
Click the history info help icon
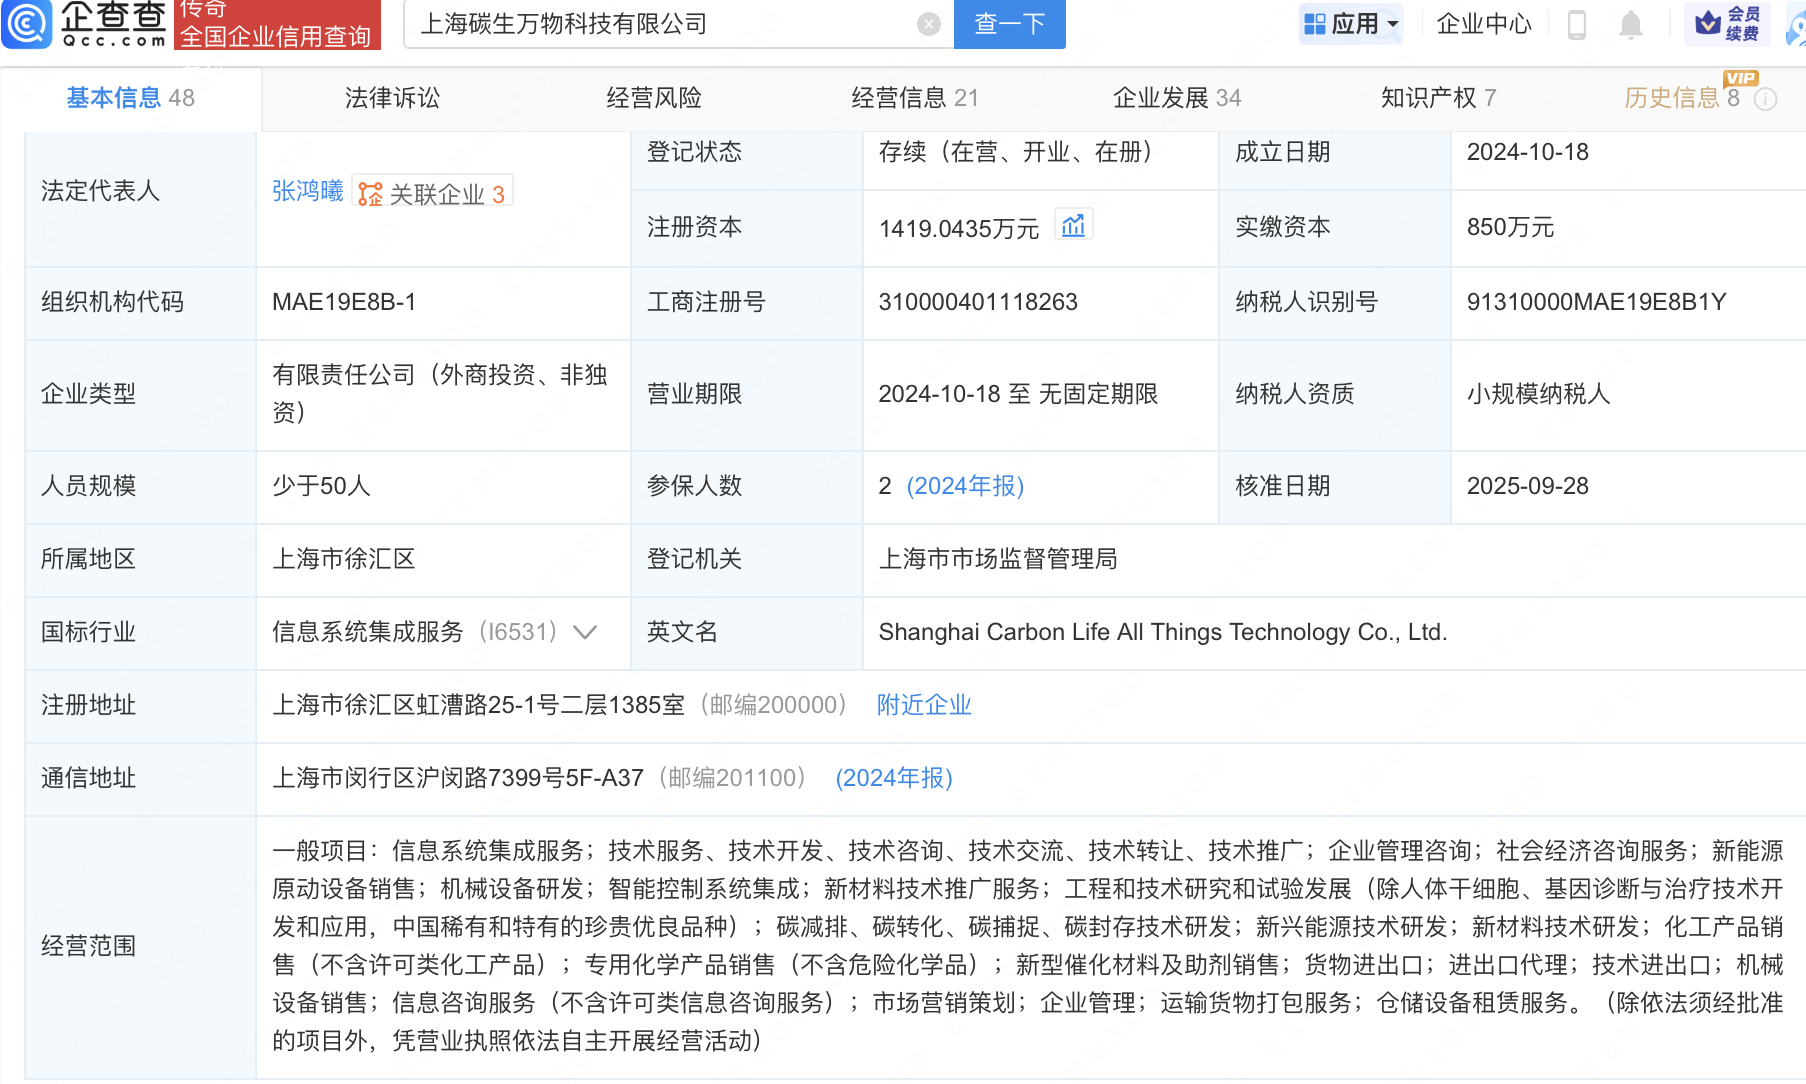(x=1766, y=99)
